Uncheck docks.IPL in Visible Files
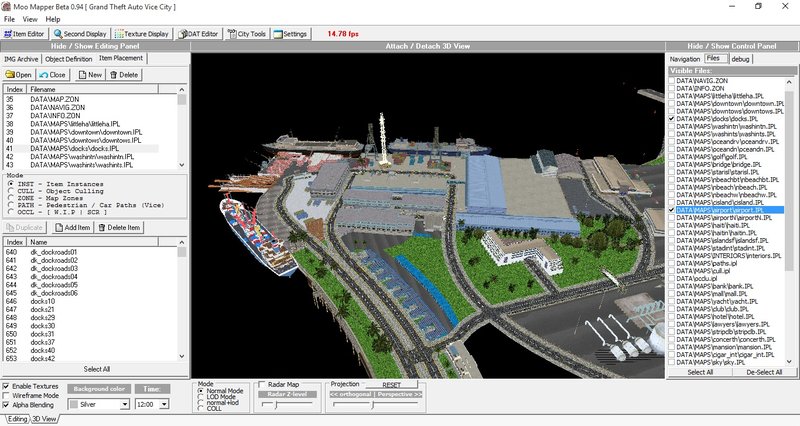 [x=672, y=118]
